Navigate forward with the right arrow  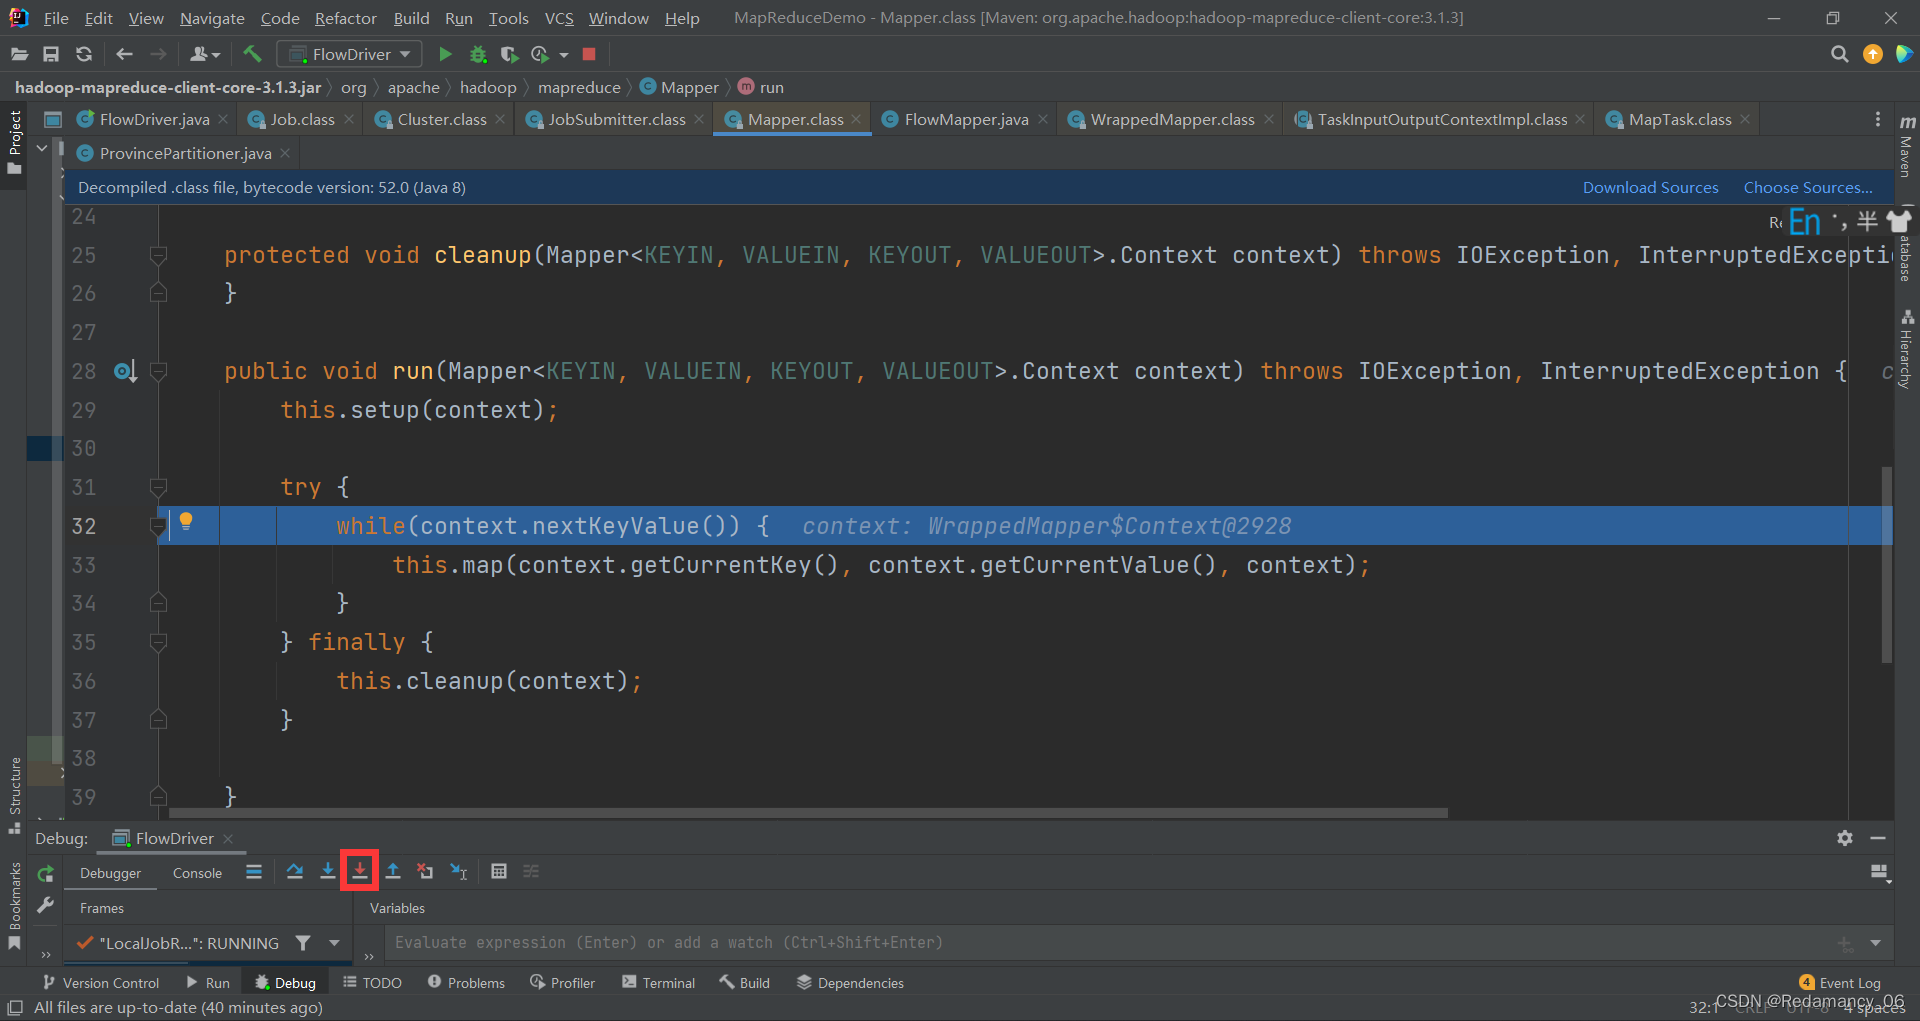coord(158,54)
